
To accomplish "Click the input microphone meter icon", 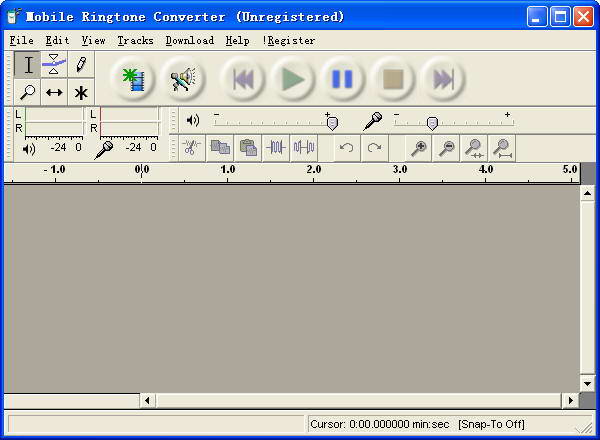I will coord(104,150).
